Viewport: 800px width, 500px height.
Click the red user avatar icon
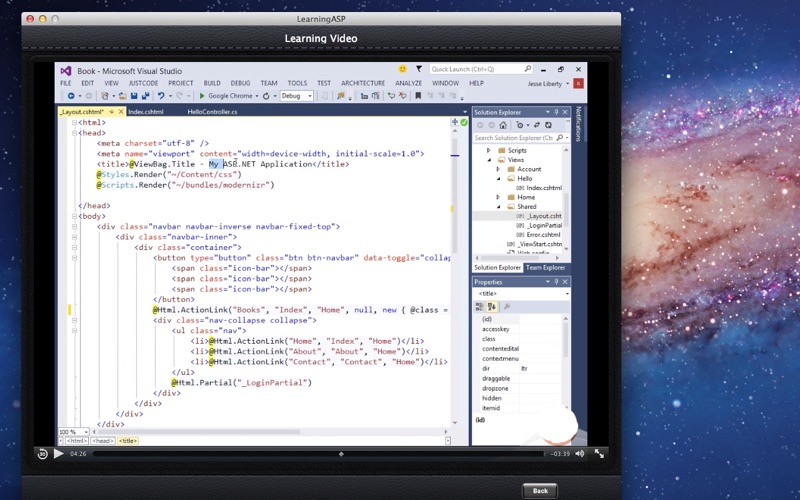578,84
